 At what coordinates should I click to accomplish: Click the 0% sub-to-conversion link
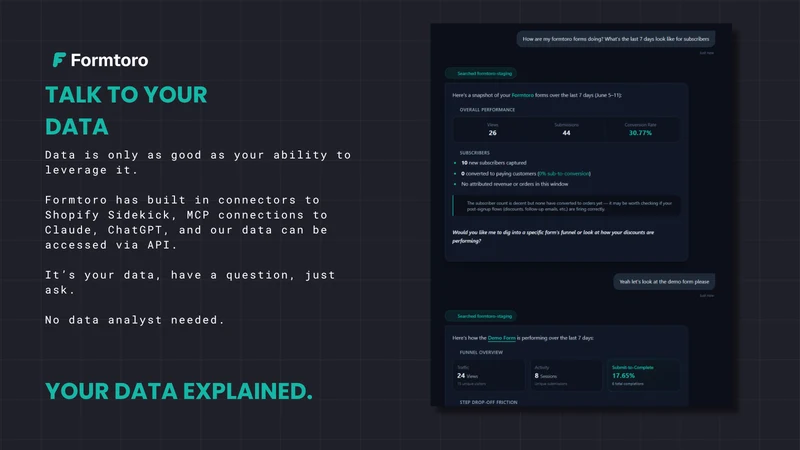pyautogui.click(x=564, y=173)
